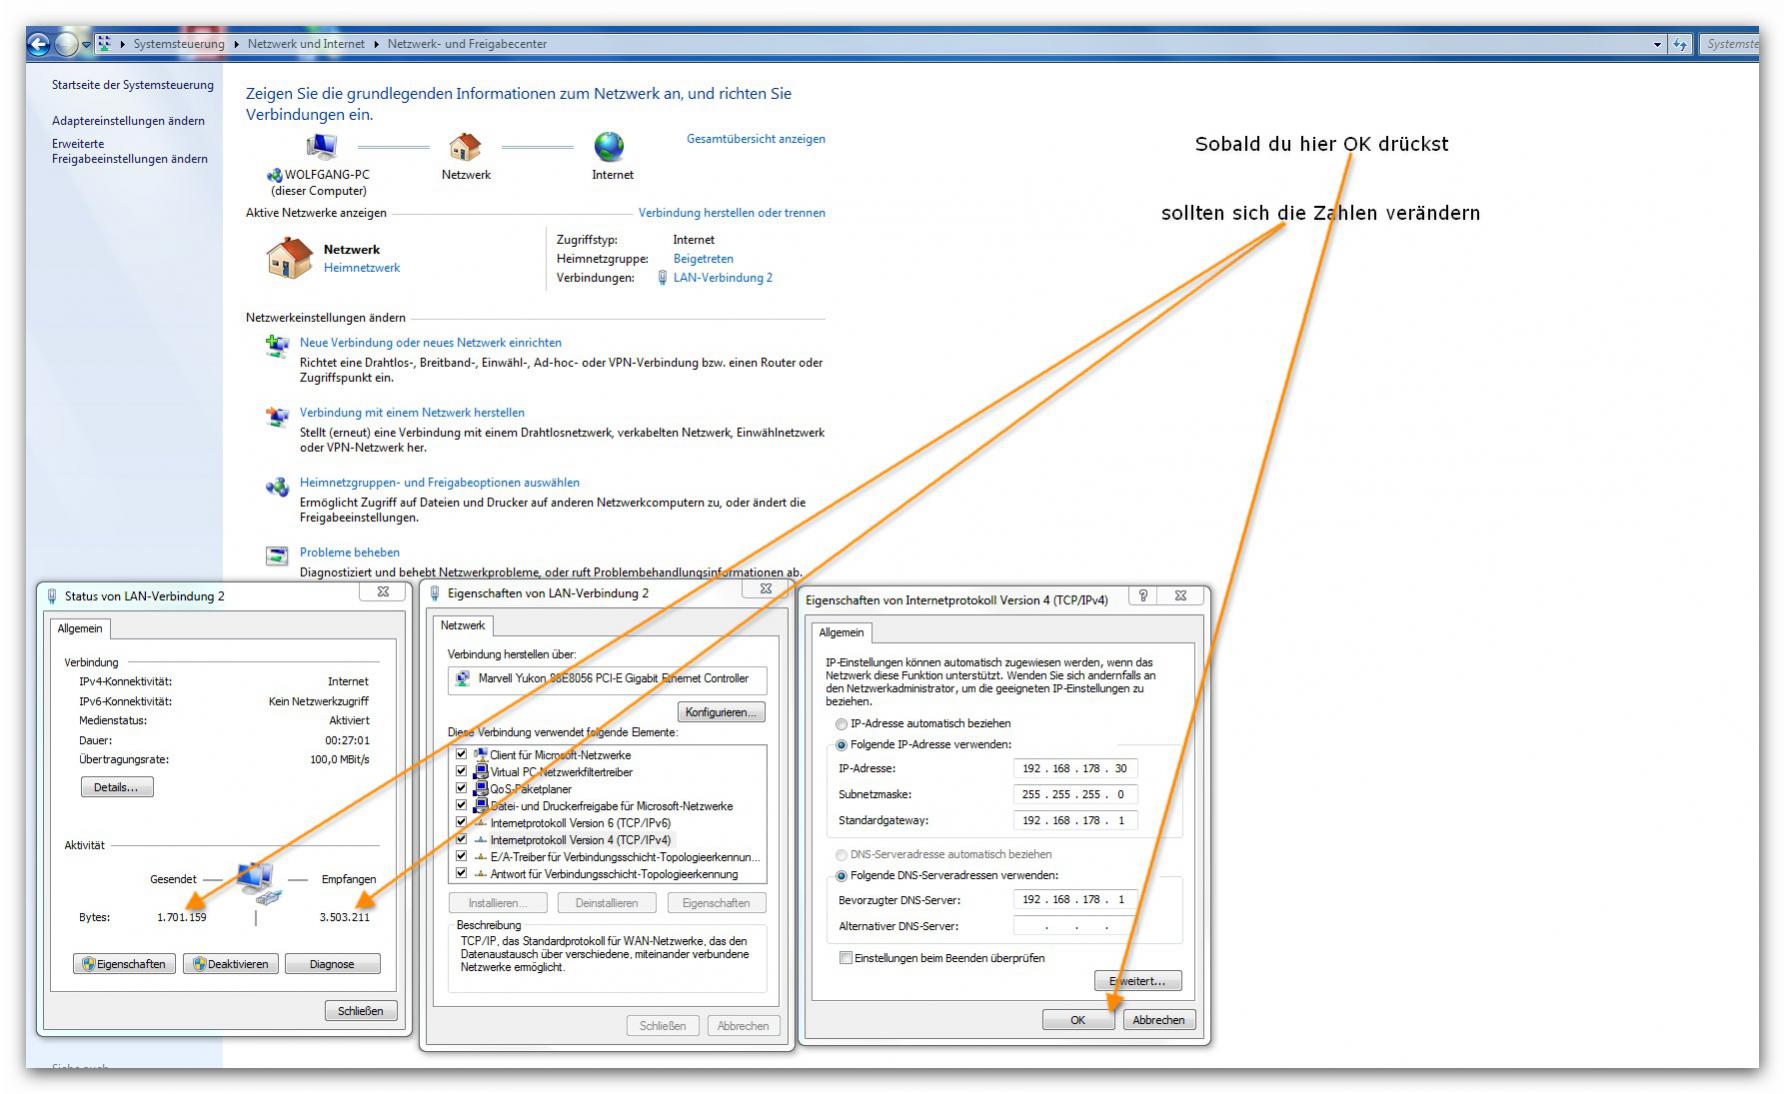This screenshot has height=1094, width=1785.
Task: Select IP-Adresse automatisch beziehen
Action: click(841, 724)
